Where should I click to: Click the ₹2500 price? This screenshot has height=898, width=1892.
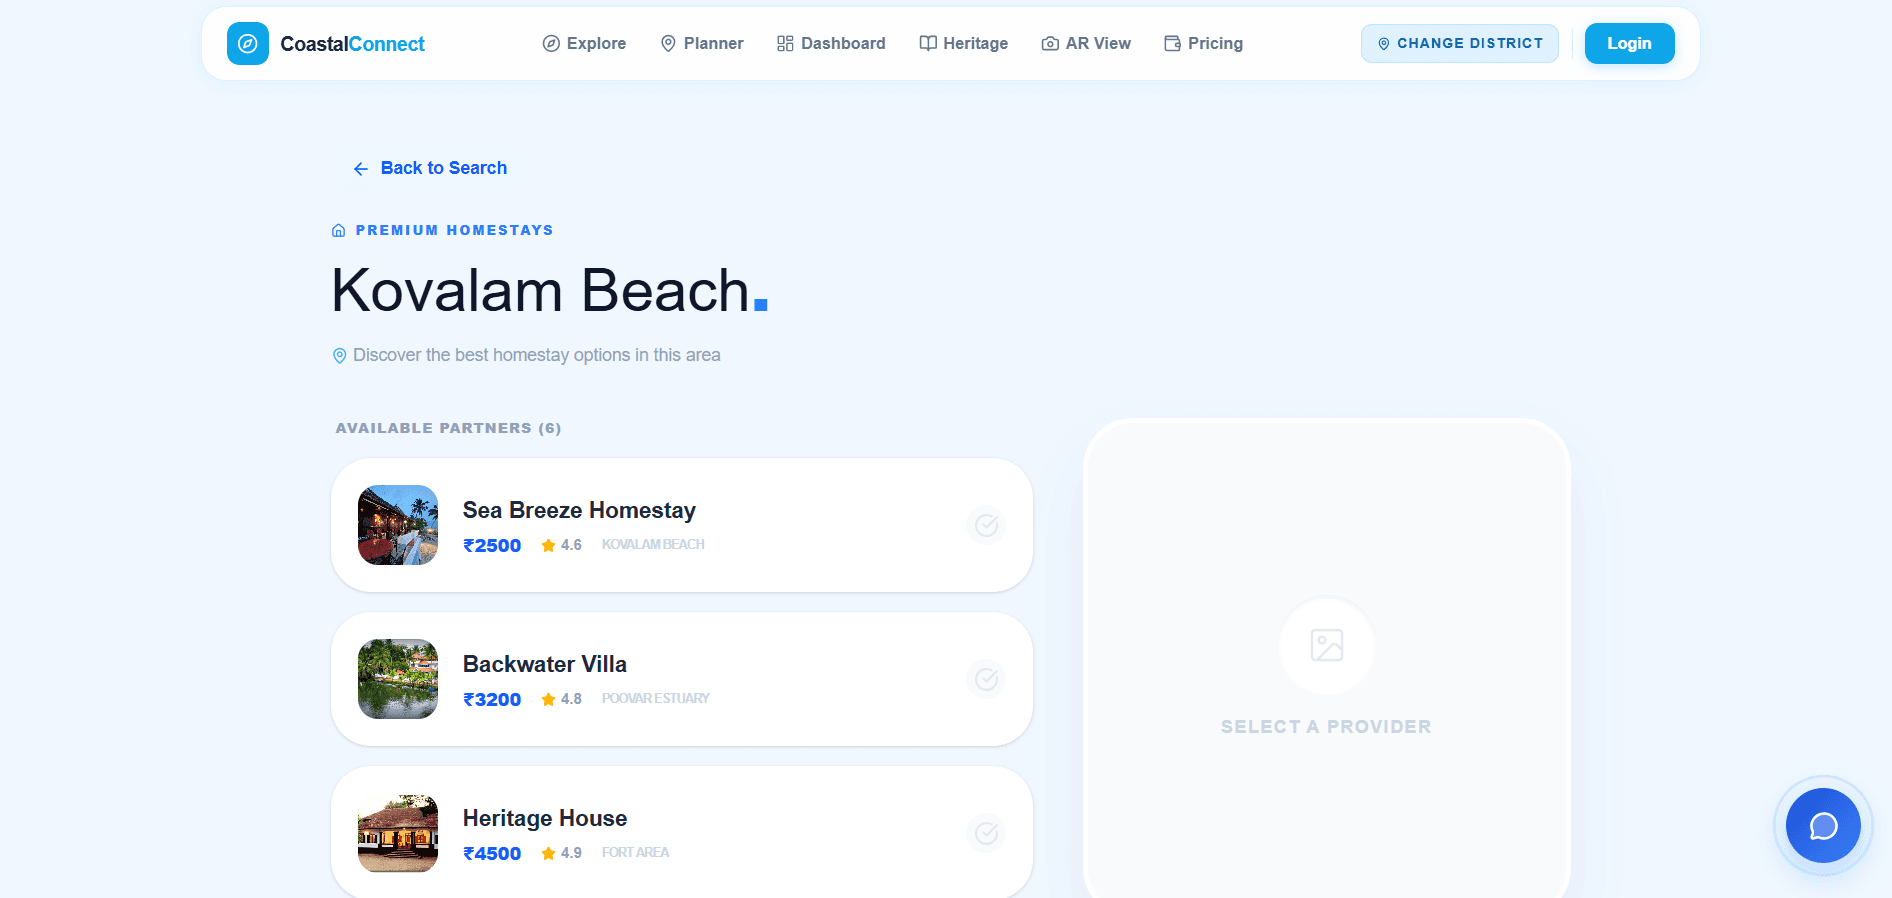point(492,545)
